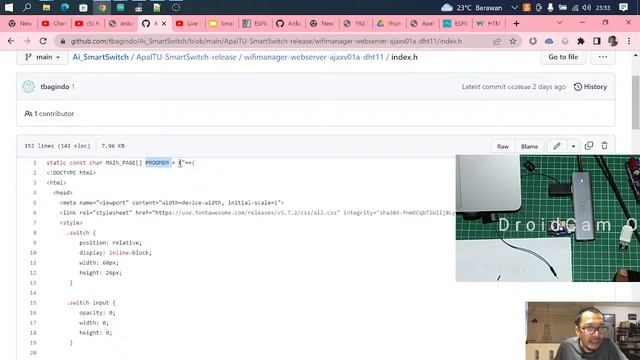Open the 'main' branch dropdown
The image size is (640, 360).
coord(42,57)
